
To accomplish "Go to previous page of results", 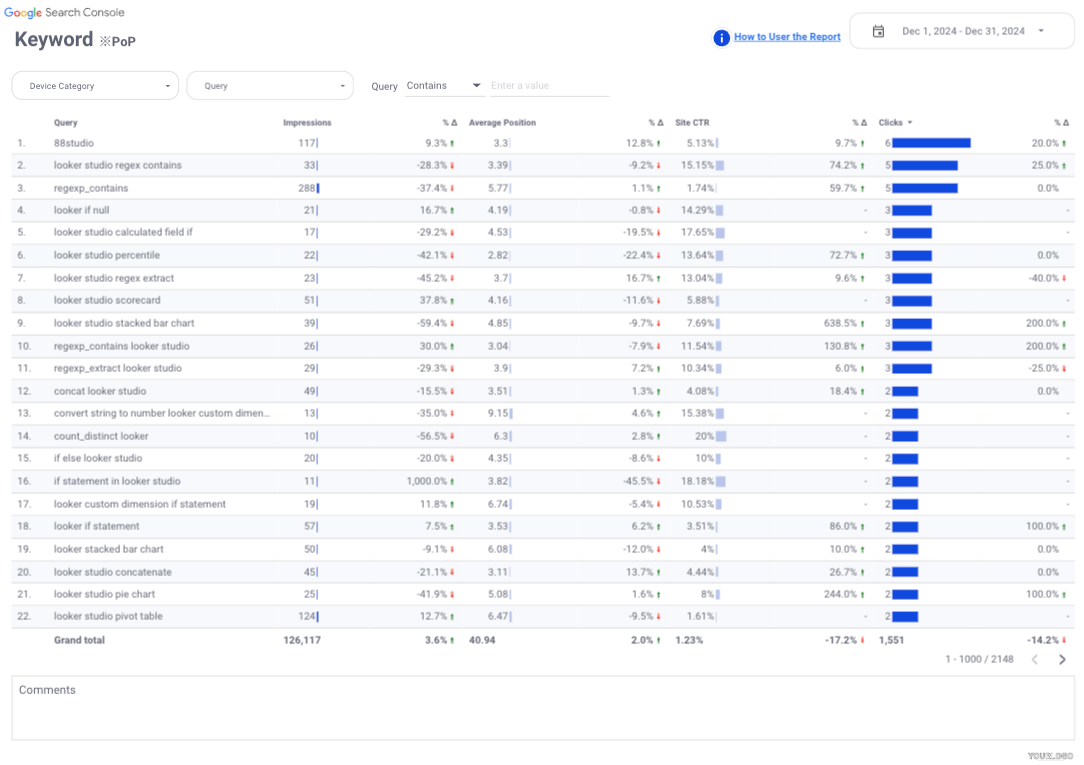I will (x=1035, y=659).
